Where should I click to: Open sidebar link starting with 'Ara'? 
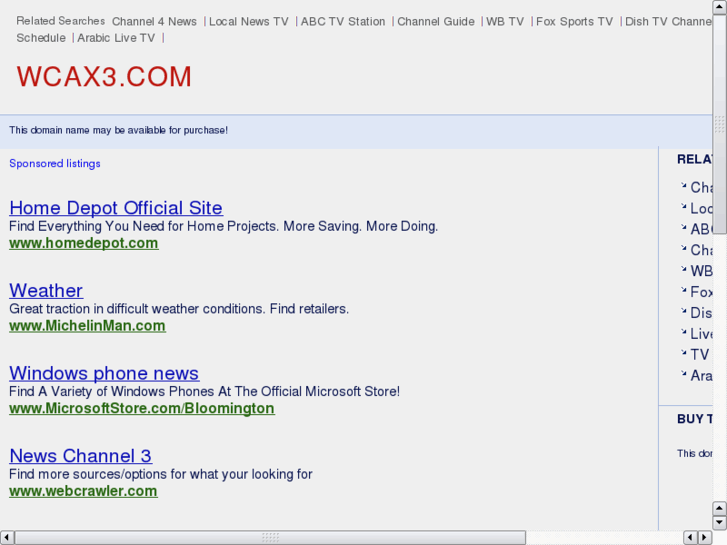701,375
